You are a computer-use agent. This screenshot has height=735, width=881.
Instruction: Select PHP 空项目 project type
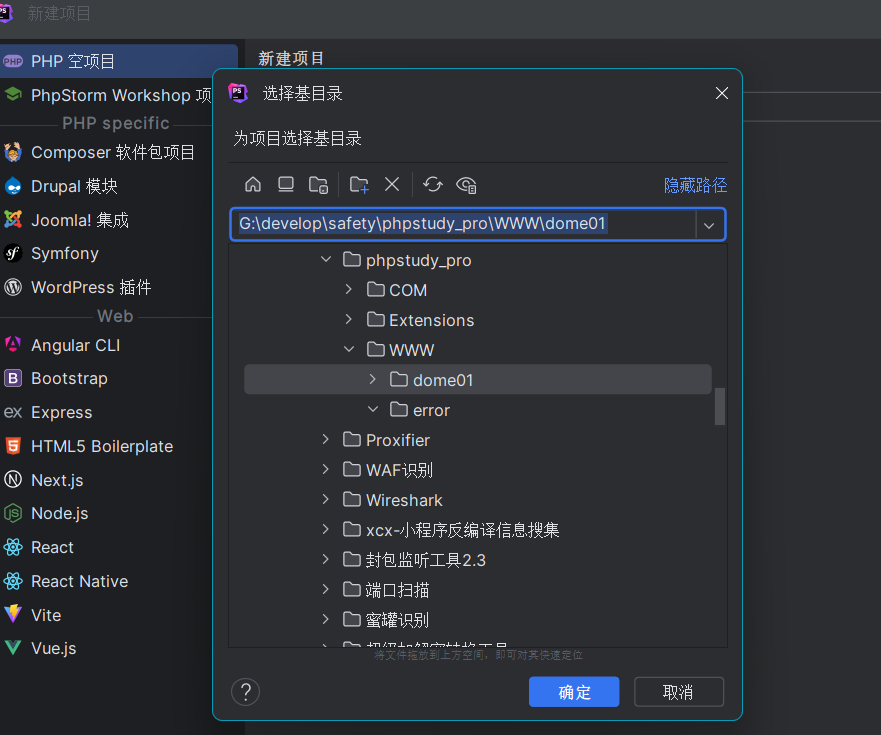[x=119, y=61]
